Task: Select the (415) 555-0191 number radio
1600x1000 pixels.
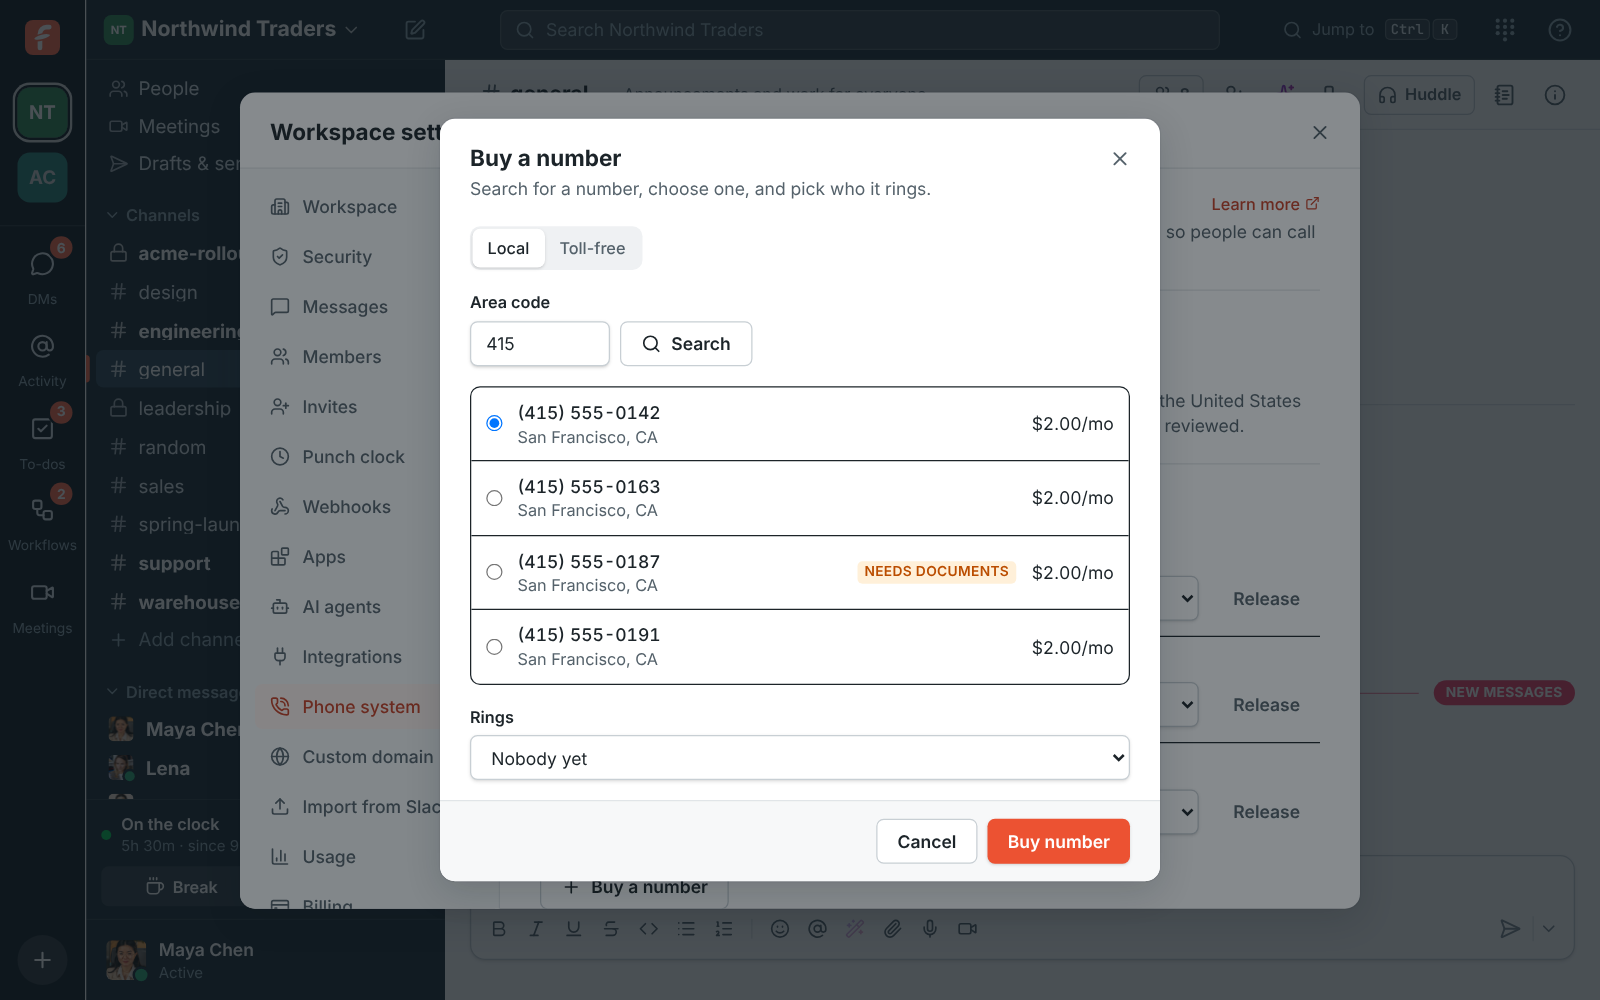Action: (494, 647)
